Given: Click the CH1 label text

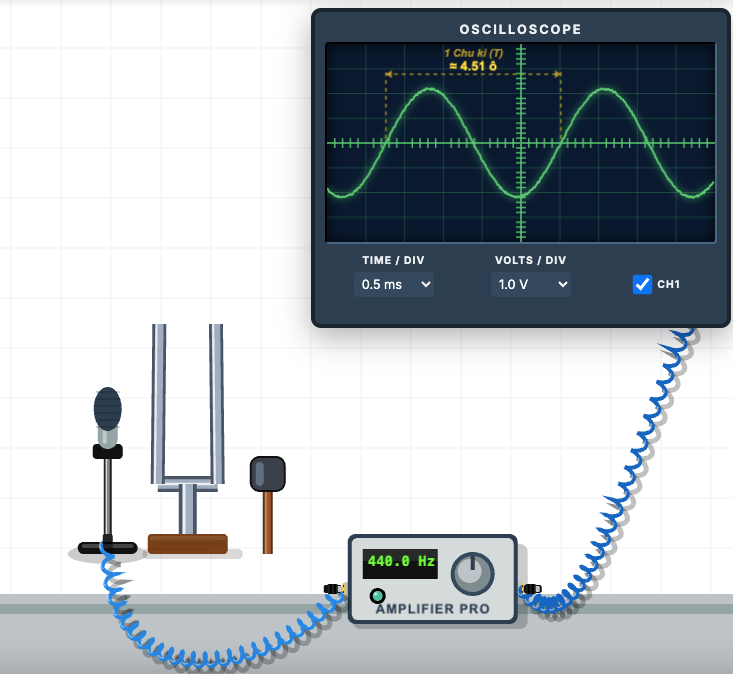Looking at the screenshot, I should [x=668, y=285].
